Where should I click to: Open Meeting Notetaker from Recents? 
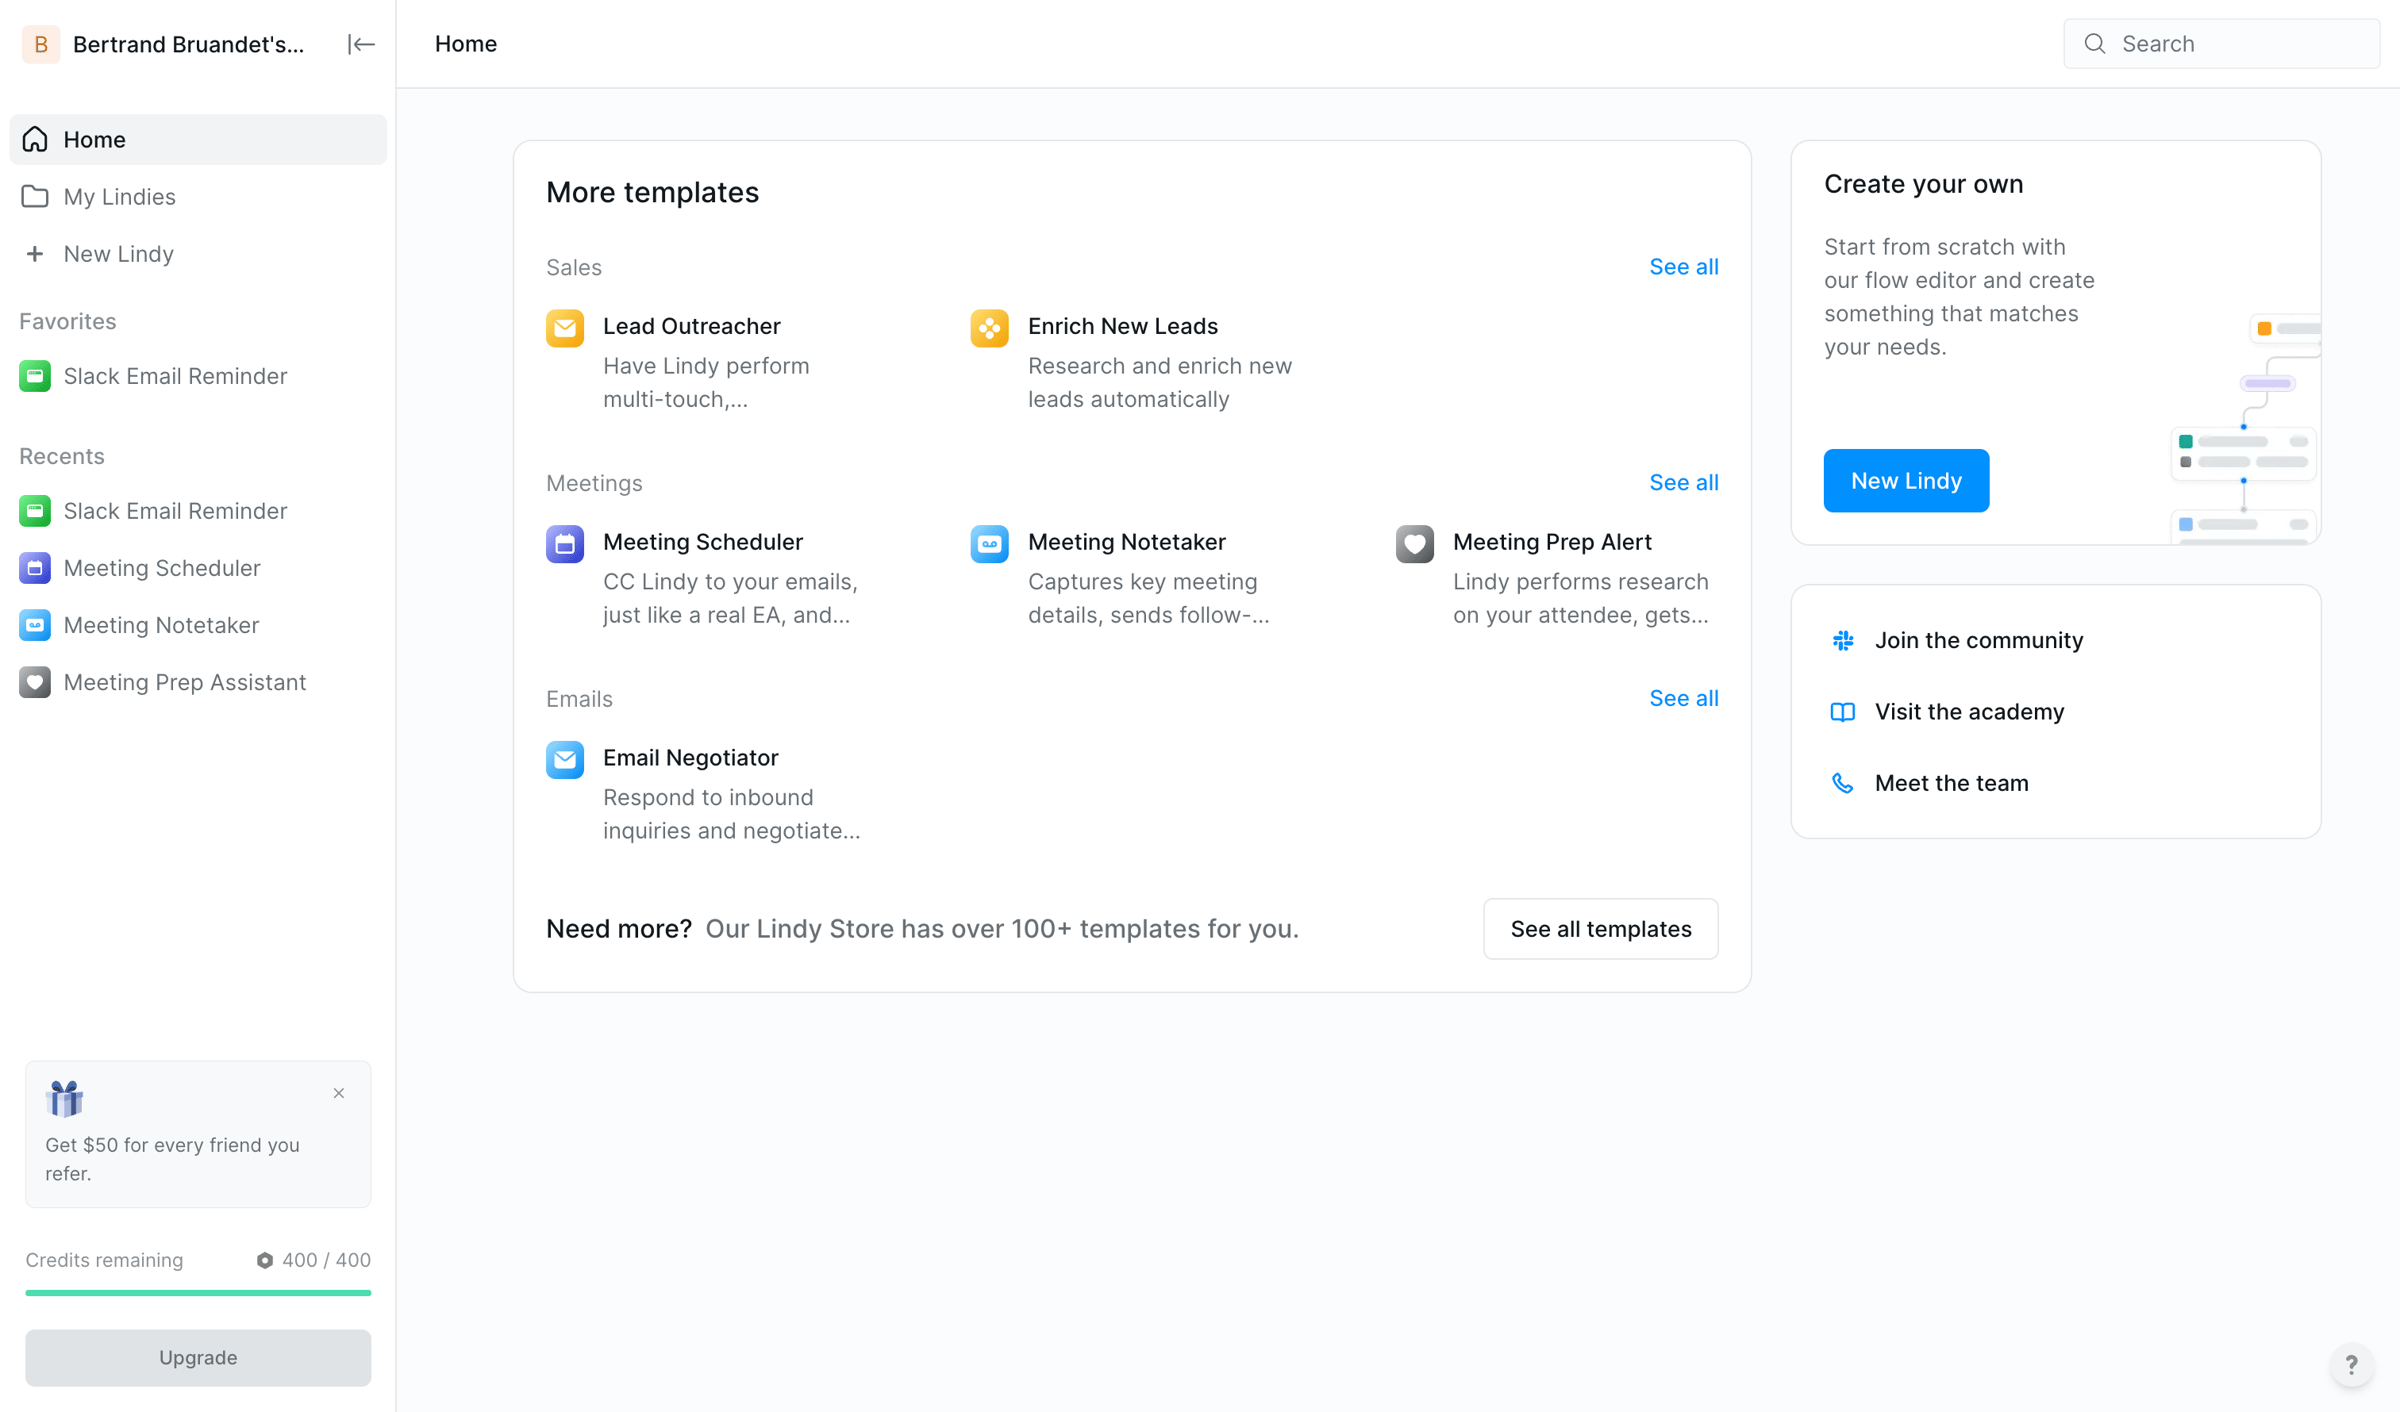(198, 625)
